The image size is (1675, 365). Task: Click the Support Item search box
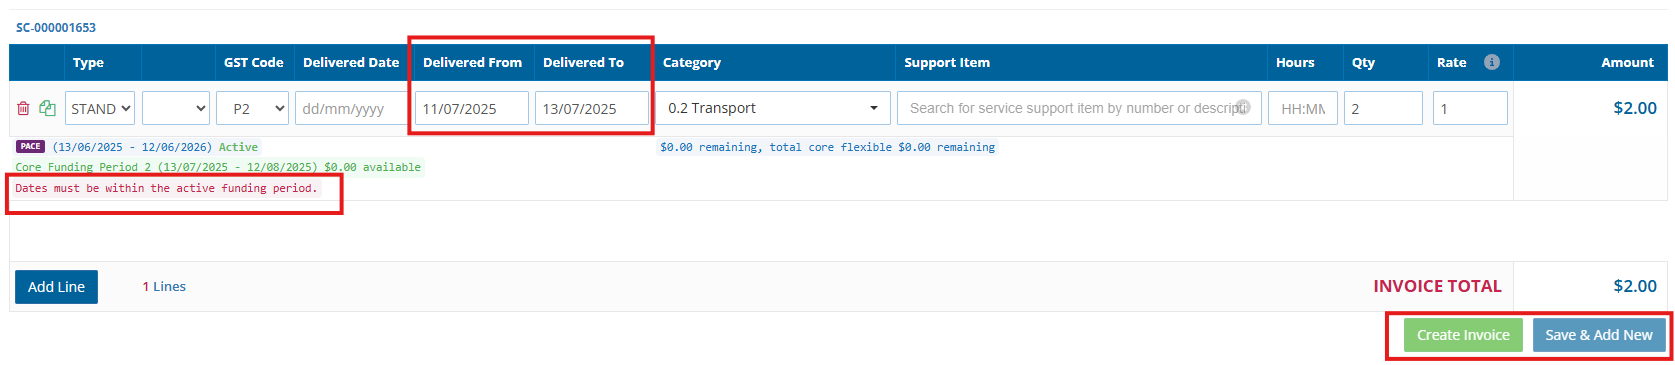pyautogui.click(x=1079, y=108)
